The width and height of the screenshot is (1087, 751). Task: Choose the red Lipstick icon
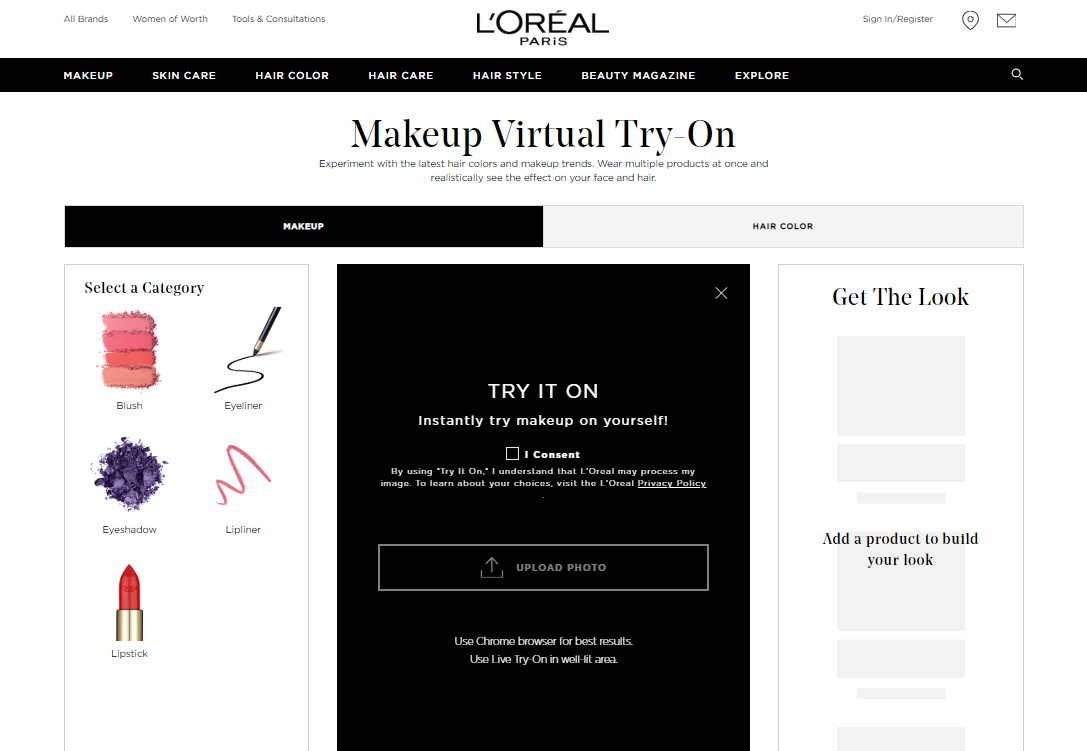tap(129, 601)
